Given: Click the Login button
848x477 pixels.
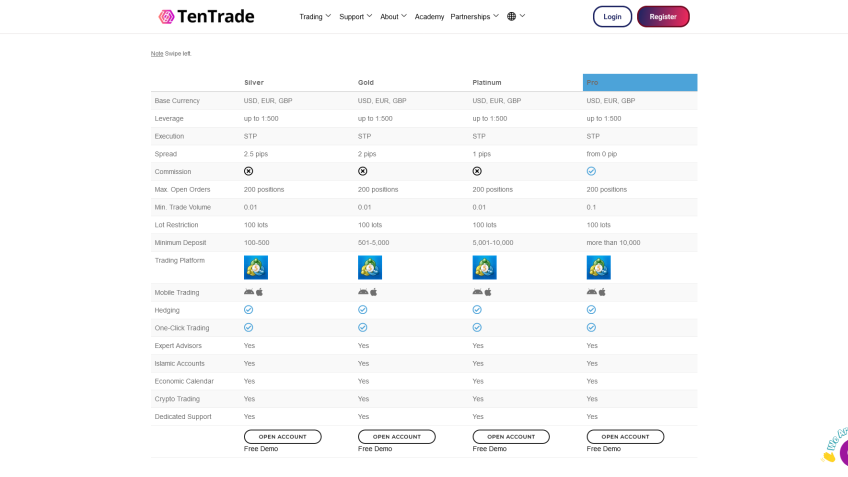Looking at the screenshot, I should (612, 16).
